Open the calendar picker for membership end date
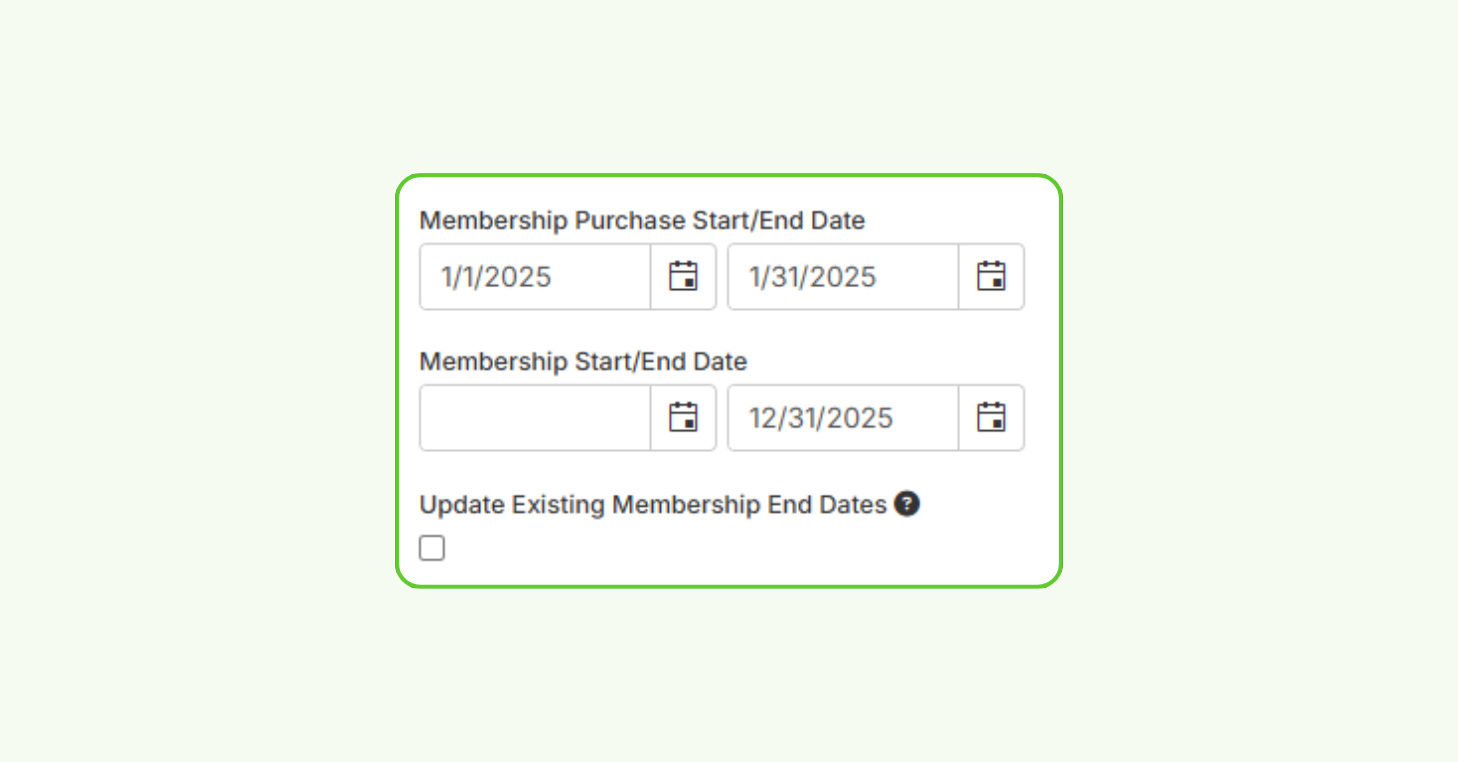 click(992, 418)
